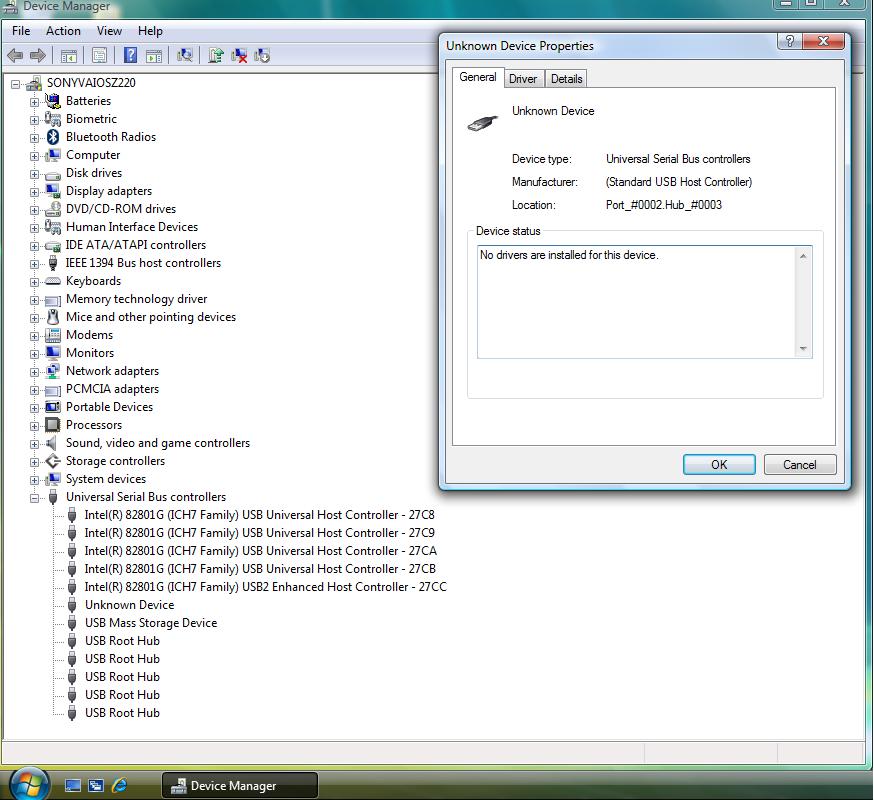This screenshot has height=800, width=874.
Task: Click the SONYVAIOSZ220 computer icon
Action: (x=34, y=83)
